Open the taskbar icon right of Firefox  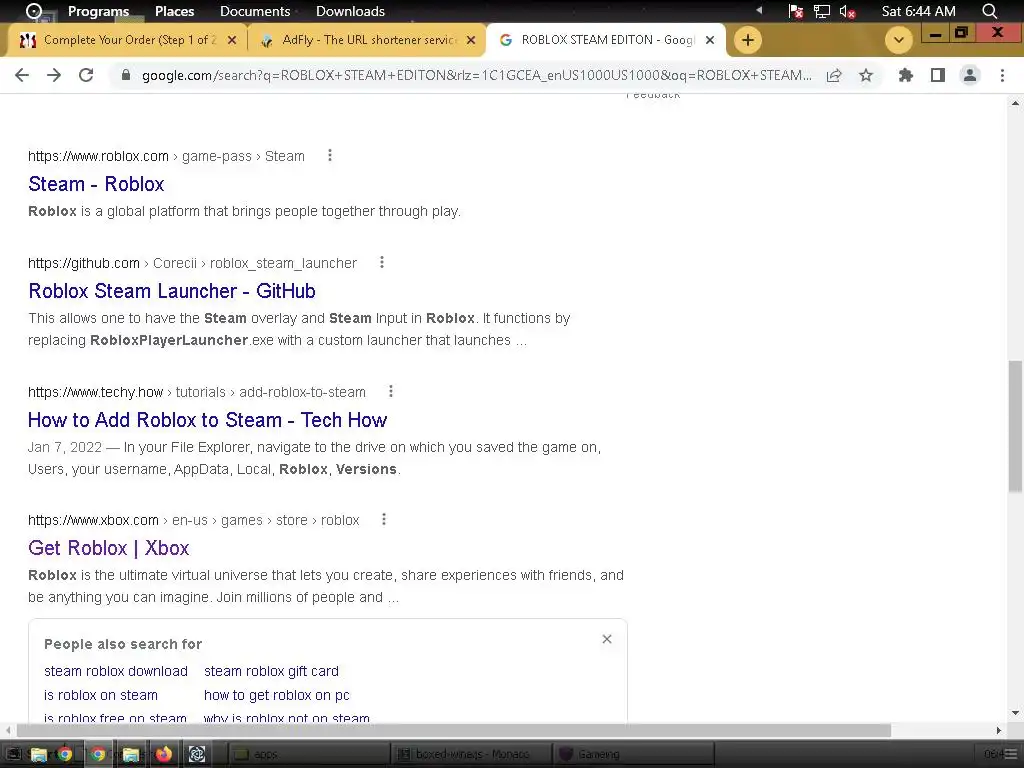pos(197,754)
